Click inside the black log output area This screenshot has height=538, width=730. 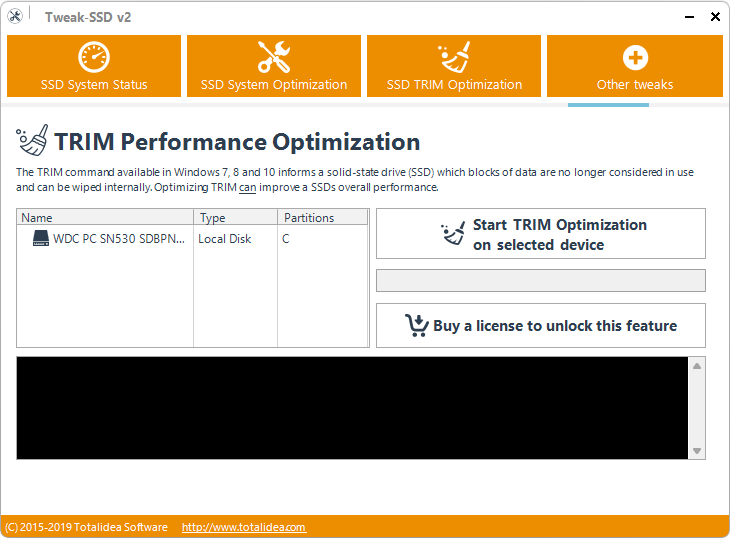coord(352,408)
